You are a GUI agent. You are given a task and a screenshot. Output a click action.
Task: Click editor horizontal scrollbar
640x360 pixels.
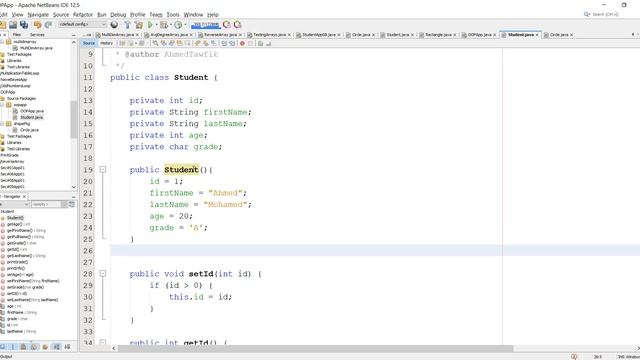[x=315, y=348]
